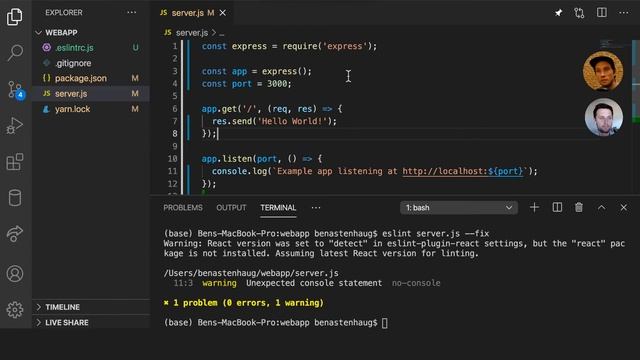Open the Extensions view

pos(15,162)
